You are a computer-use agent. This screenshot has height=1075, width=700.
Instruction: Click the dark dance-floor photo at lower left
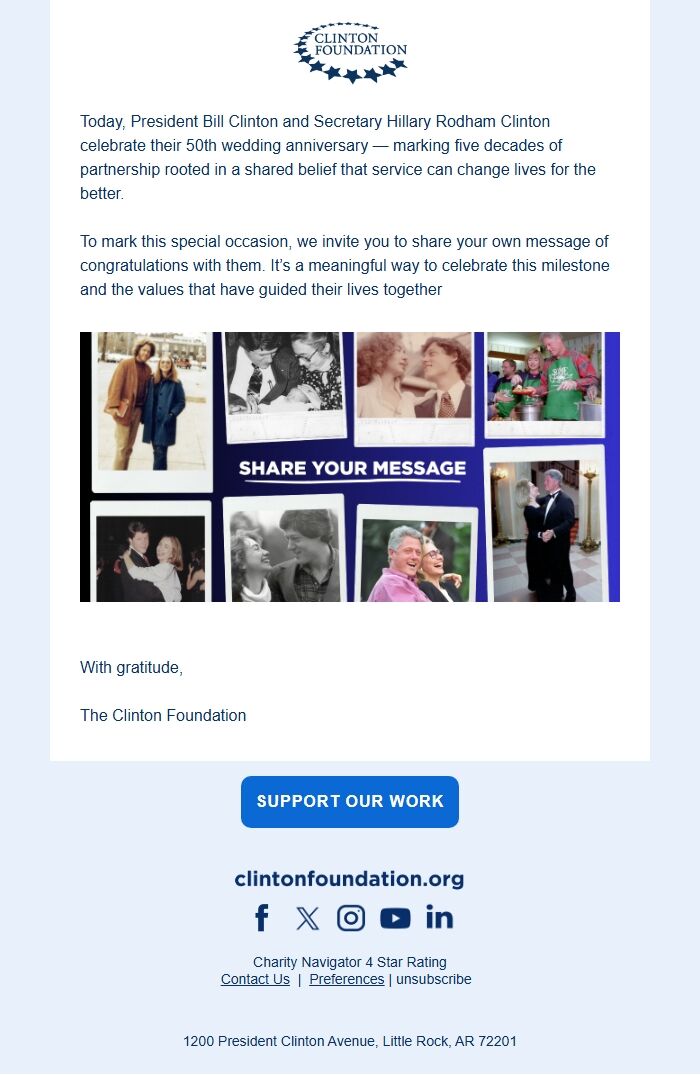(151, 553)
